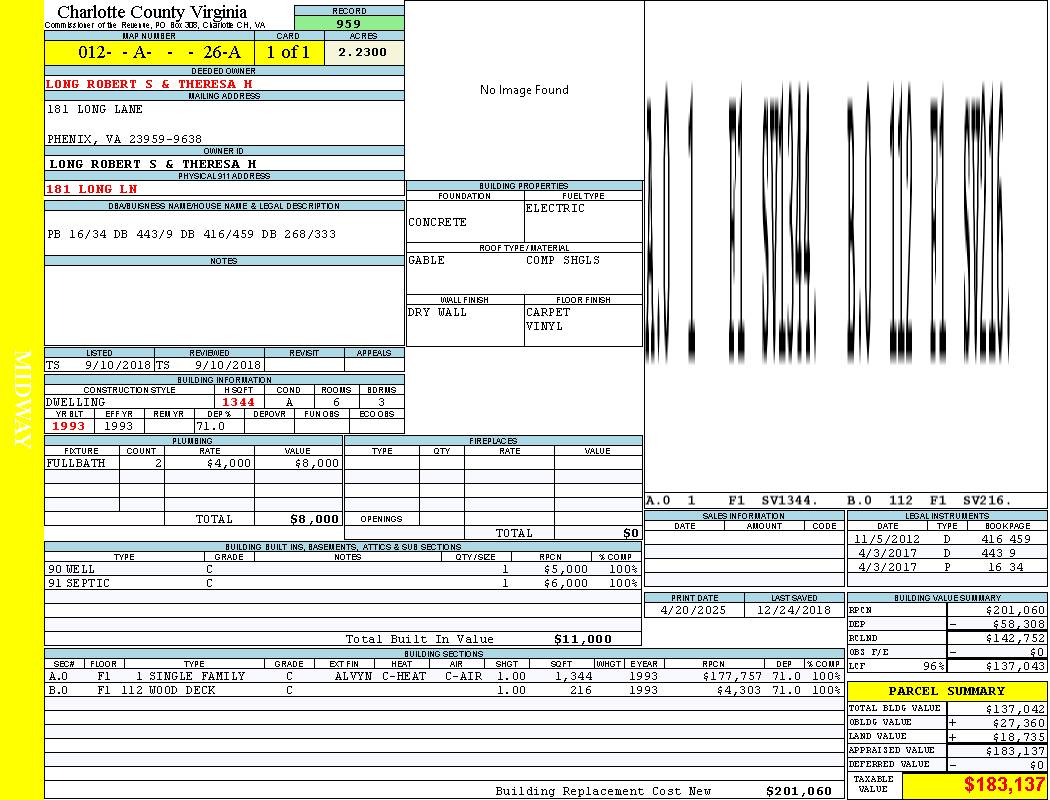Select mailing address line 181 LONG LANE
Image resolution: width=1050 pixels, height=800 pixels.
[94, 109]
